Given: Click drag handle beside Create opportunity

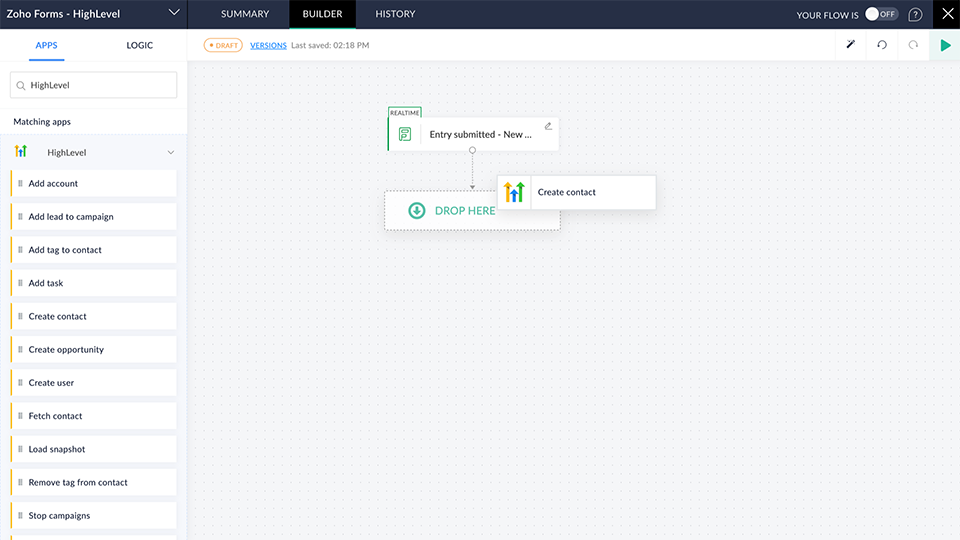Looking at the screenshot, I should (x=20, y=350).
